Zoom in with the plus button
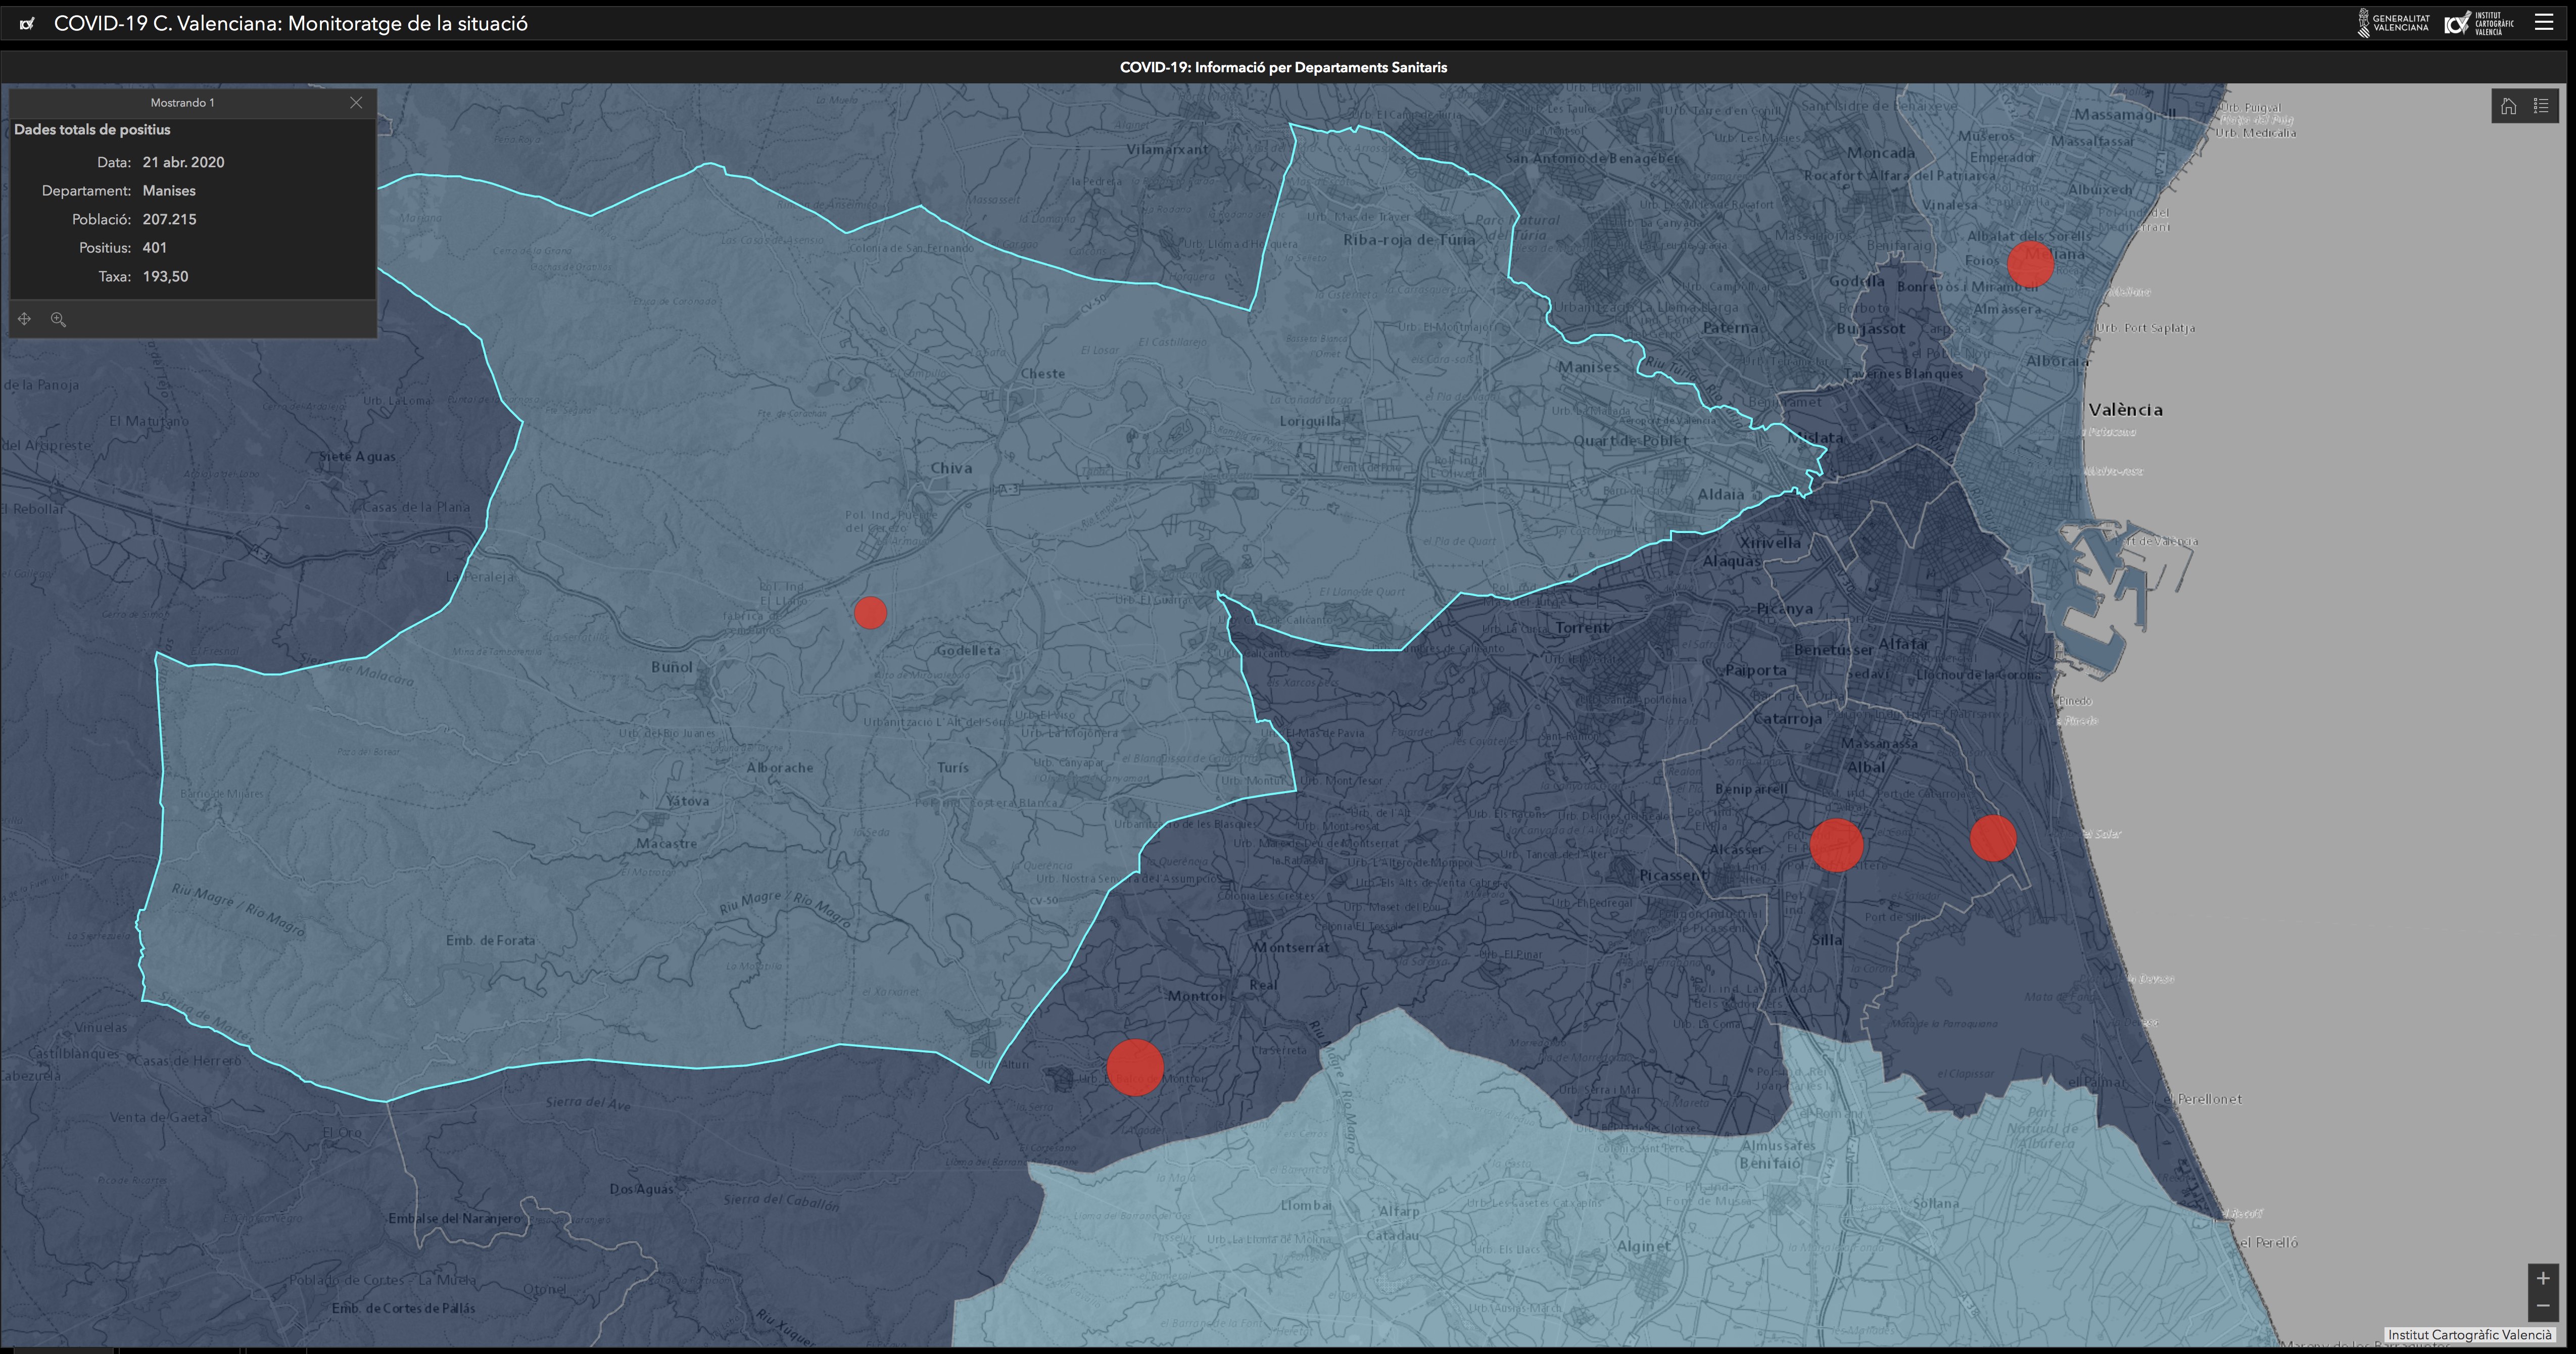This screenshot has width=2576, height=1354. coord(2542,1278)
